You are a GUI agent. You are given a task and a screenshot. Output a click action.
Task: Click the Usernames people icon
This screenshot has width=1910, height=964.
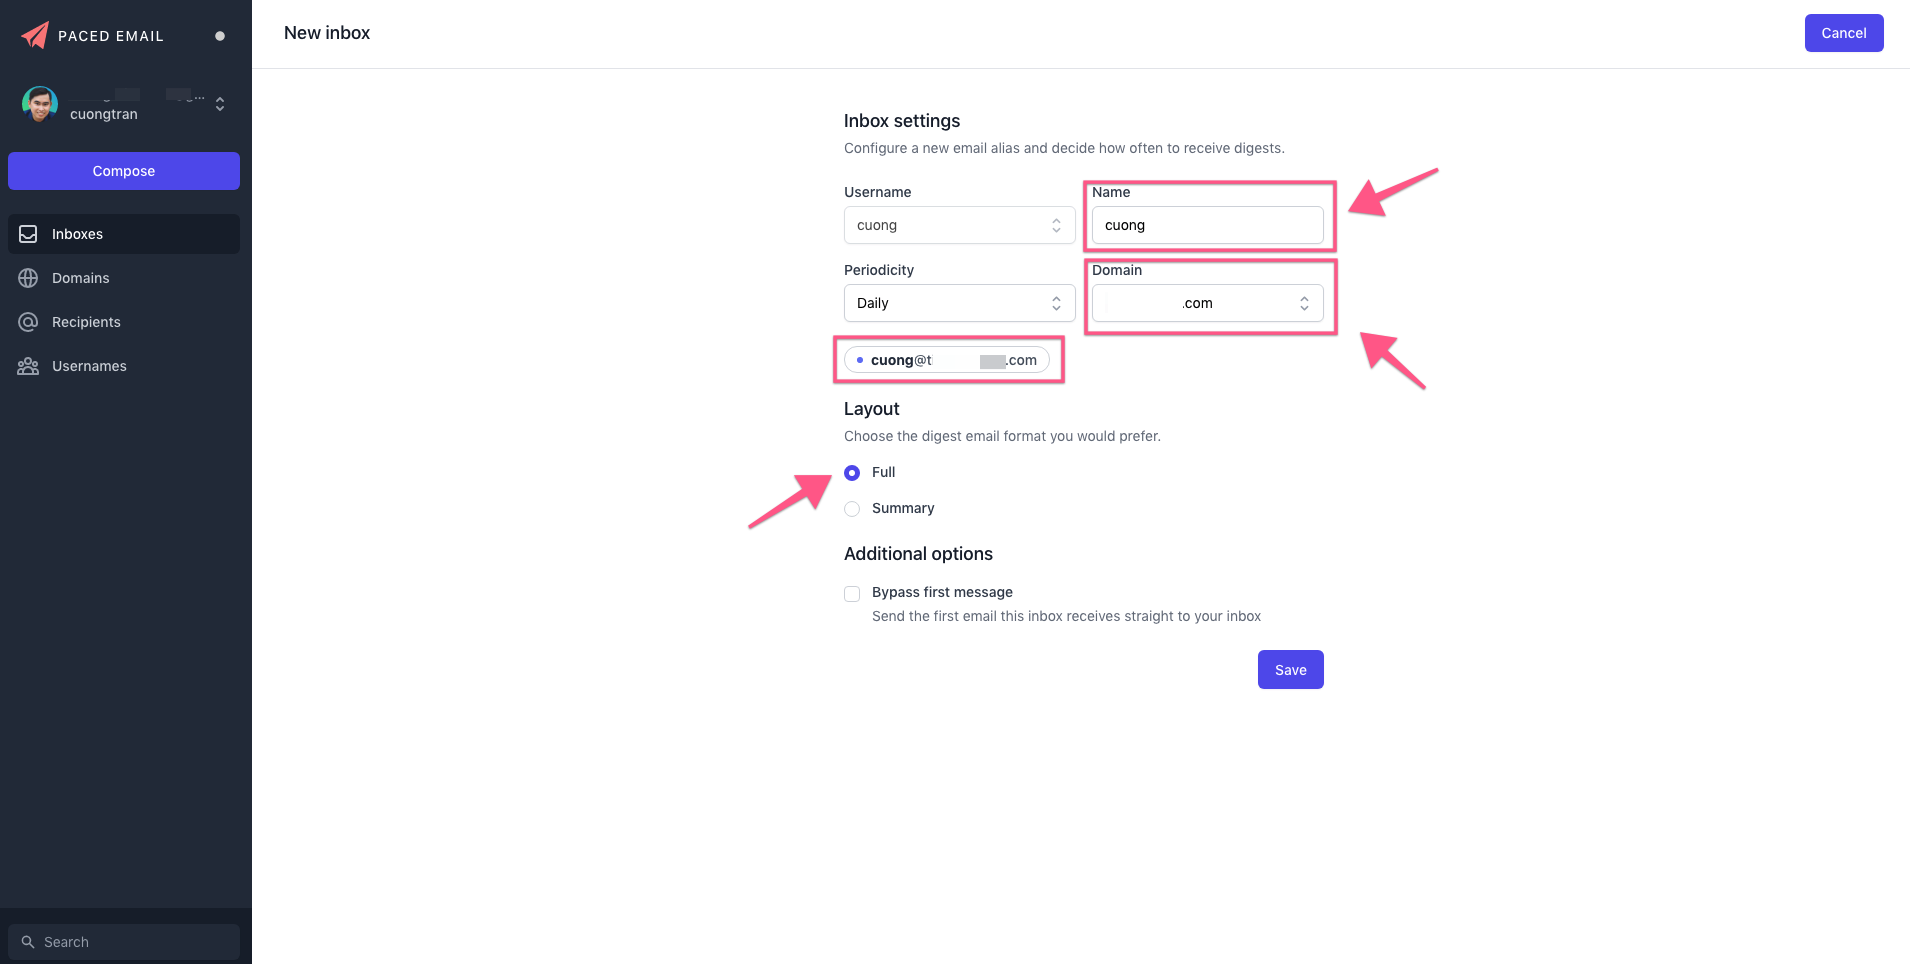(28, 366)
